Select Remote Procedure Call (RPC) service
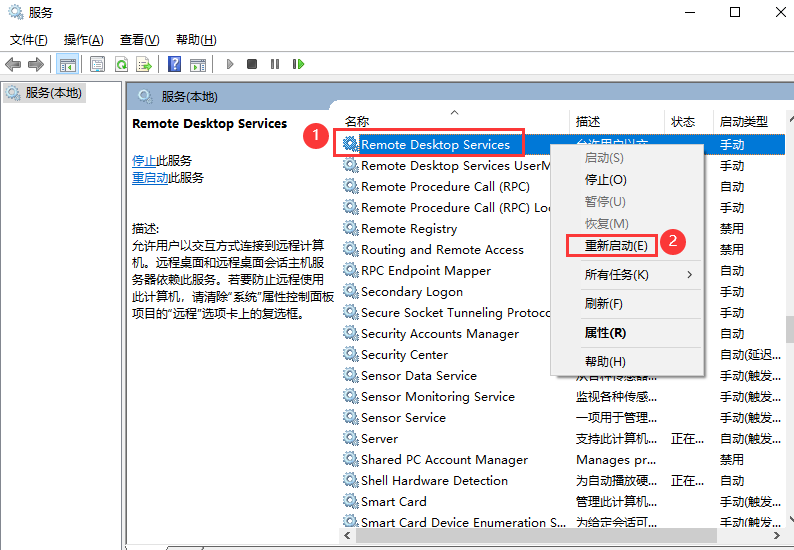The width and height of the screenshot is (794, 550). [x=445, y=187]
